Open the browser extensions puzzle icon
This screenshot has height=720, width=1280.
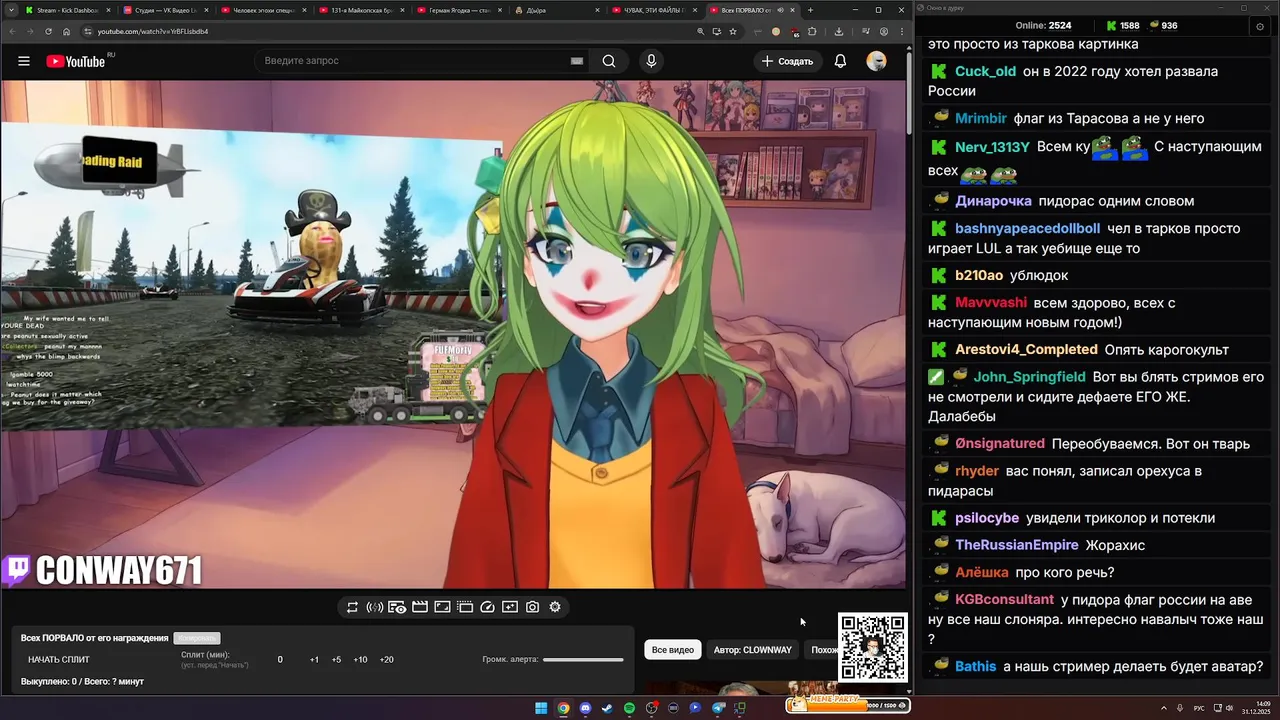click(812, 31)
